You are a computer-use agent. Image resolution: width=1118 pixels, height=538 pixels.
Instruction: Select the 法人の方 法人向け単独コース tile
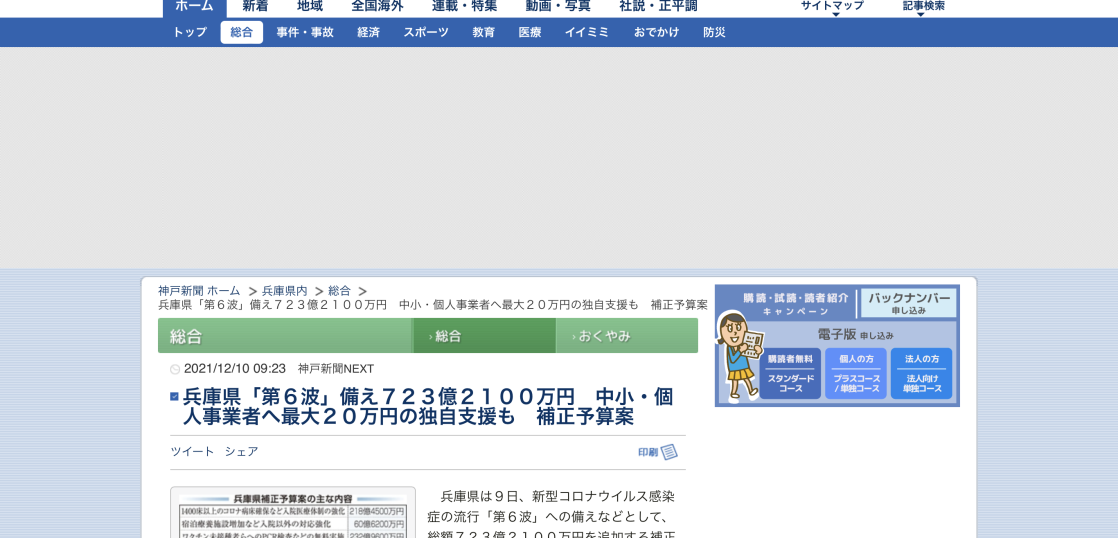tap(921, 373)
